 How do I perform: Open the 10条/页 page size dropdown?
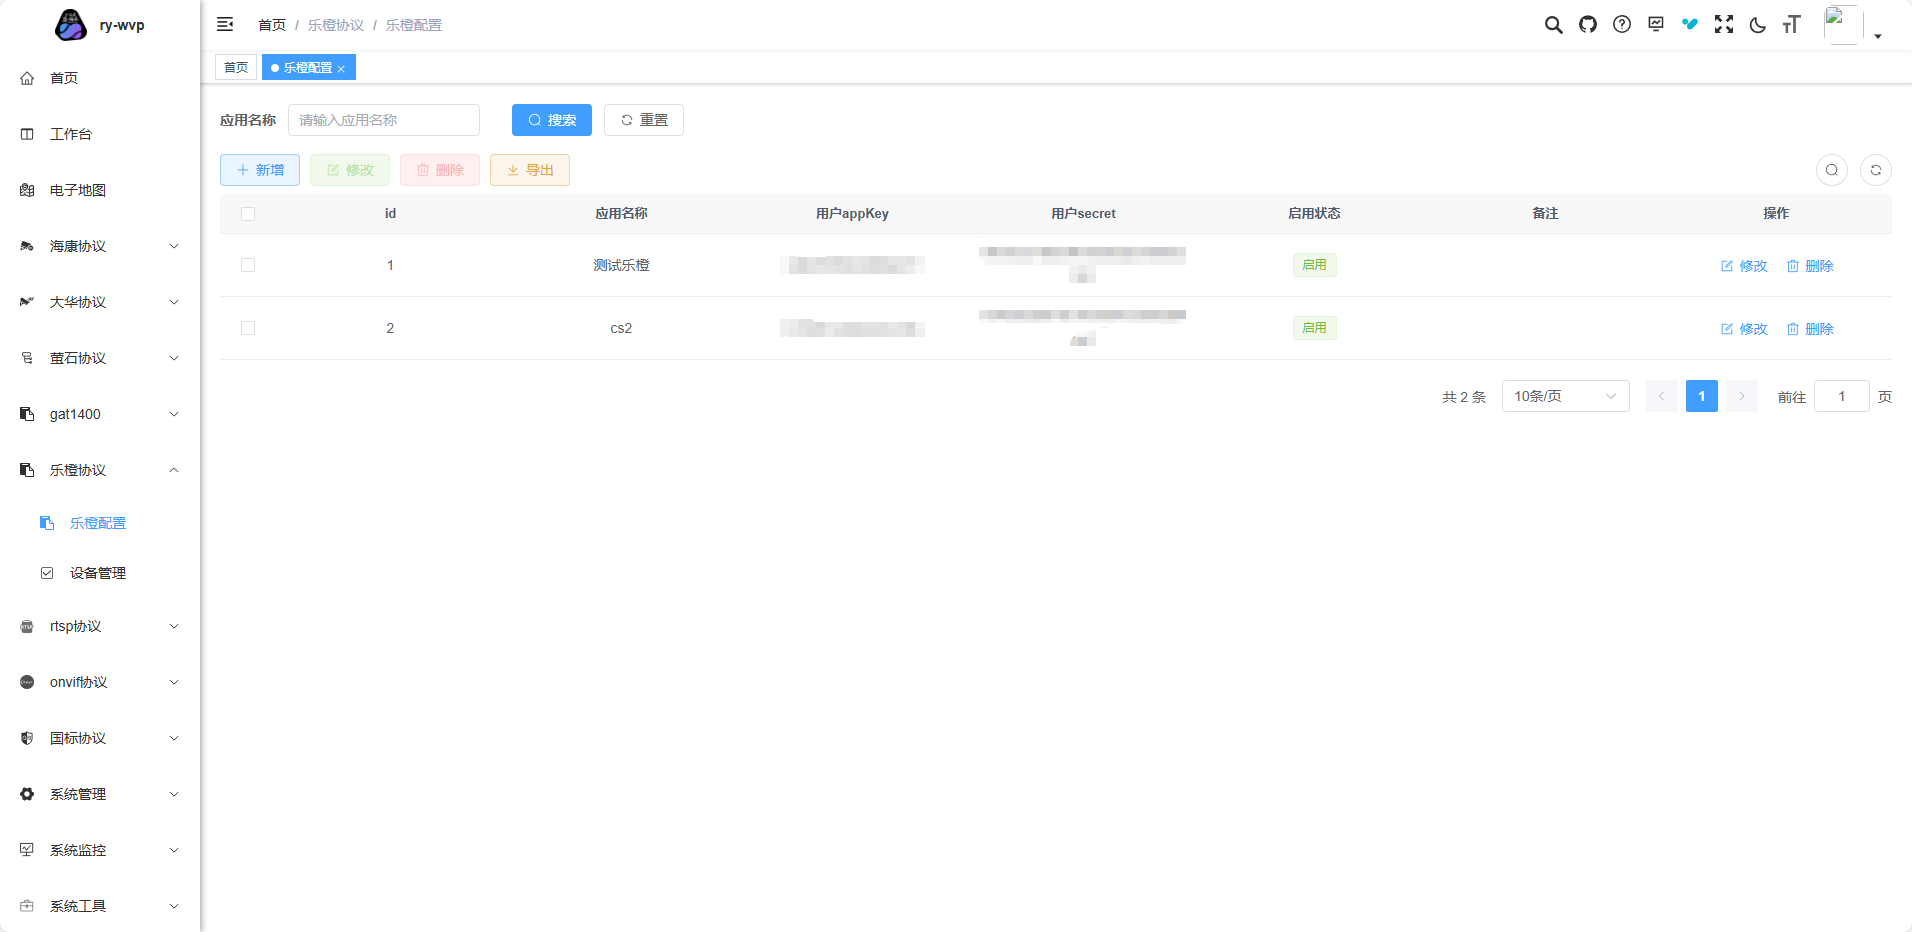pyautogui.click(x=1565, y=396)
